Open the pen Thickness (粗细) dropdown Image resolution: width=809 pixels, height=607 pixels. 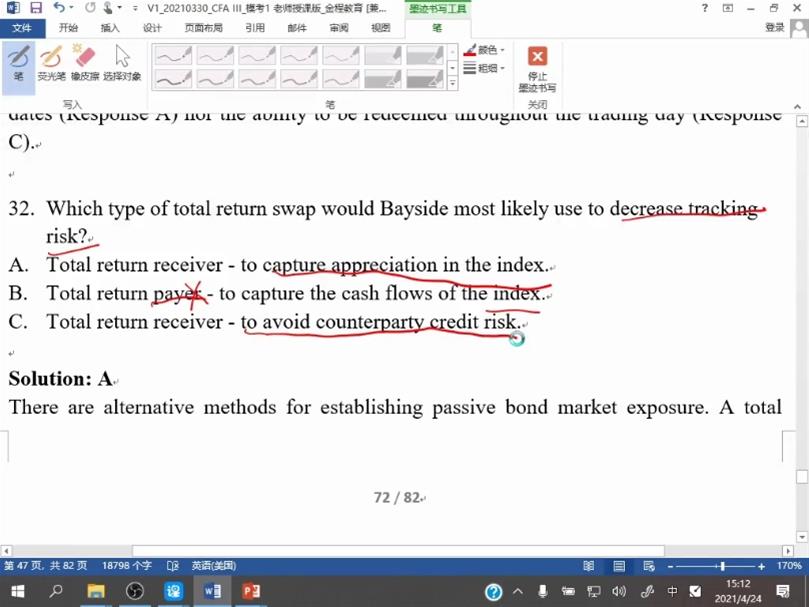tap(486, 68)
